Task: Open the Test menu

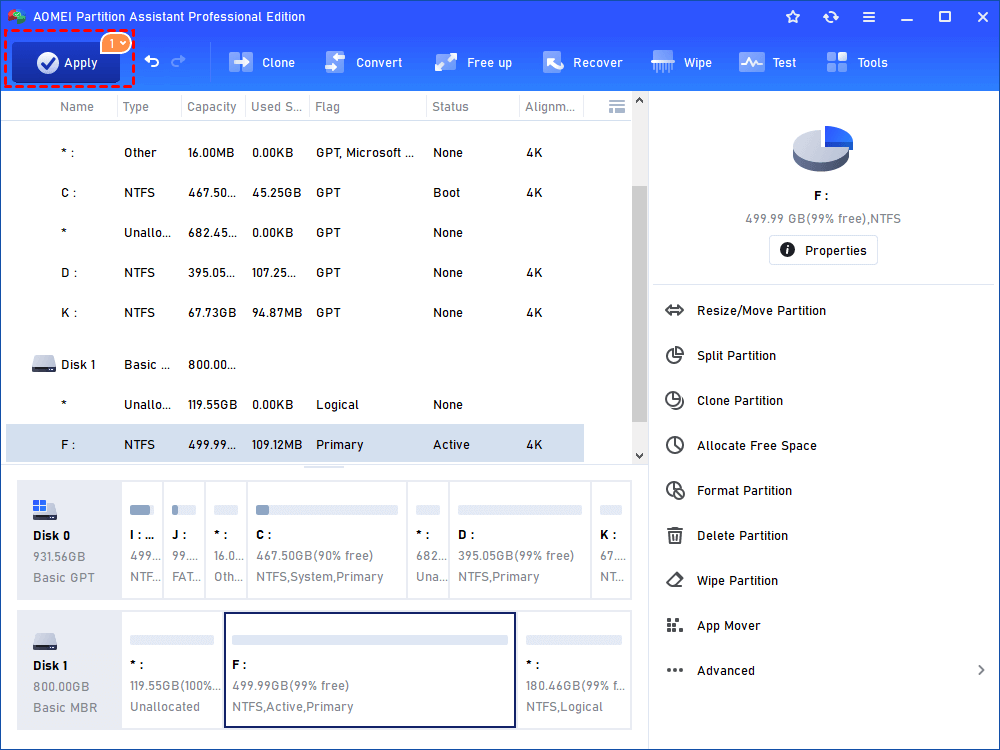Action: (x=767, y=62)
